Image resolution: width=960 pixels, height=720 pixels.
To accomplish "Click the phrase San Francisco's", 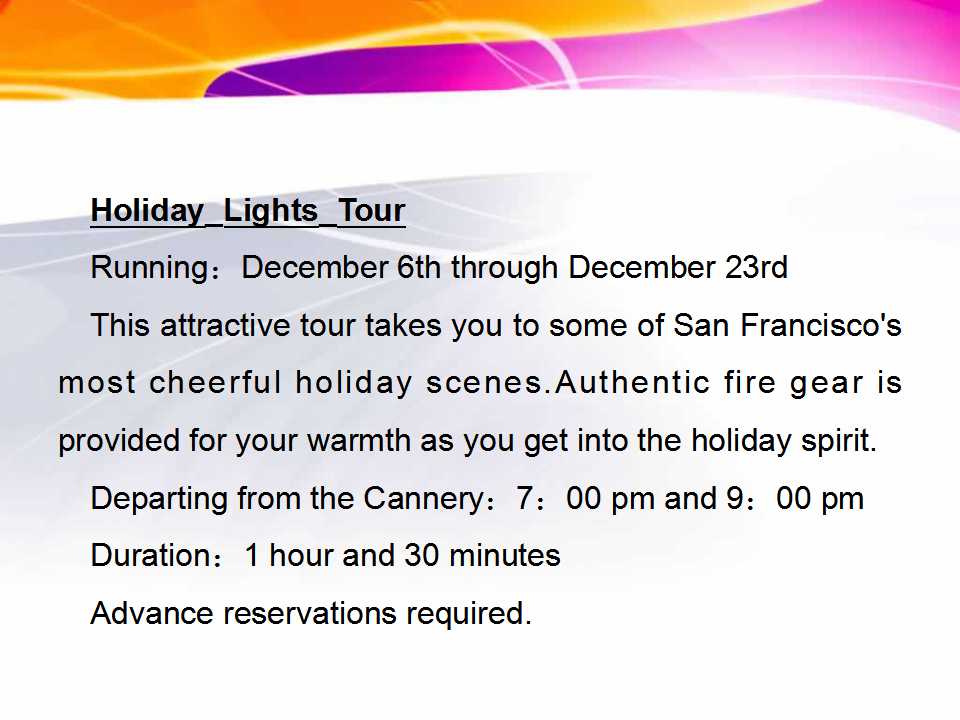I will click(x=787, y=325).
